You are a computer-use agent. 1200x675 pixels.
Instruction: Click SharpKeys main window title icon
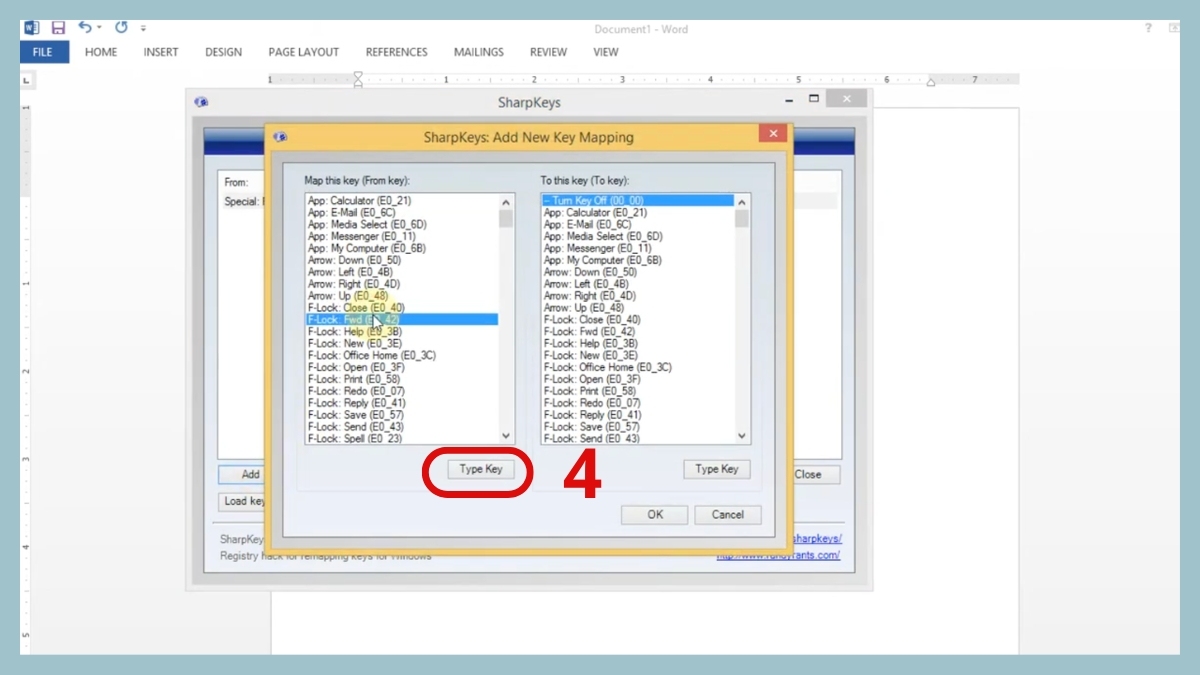point(202,102)
